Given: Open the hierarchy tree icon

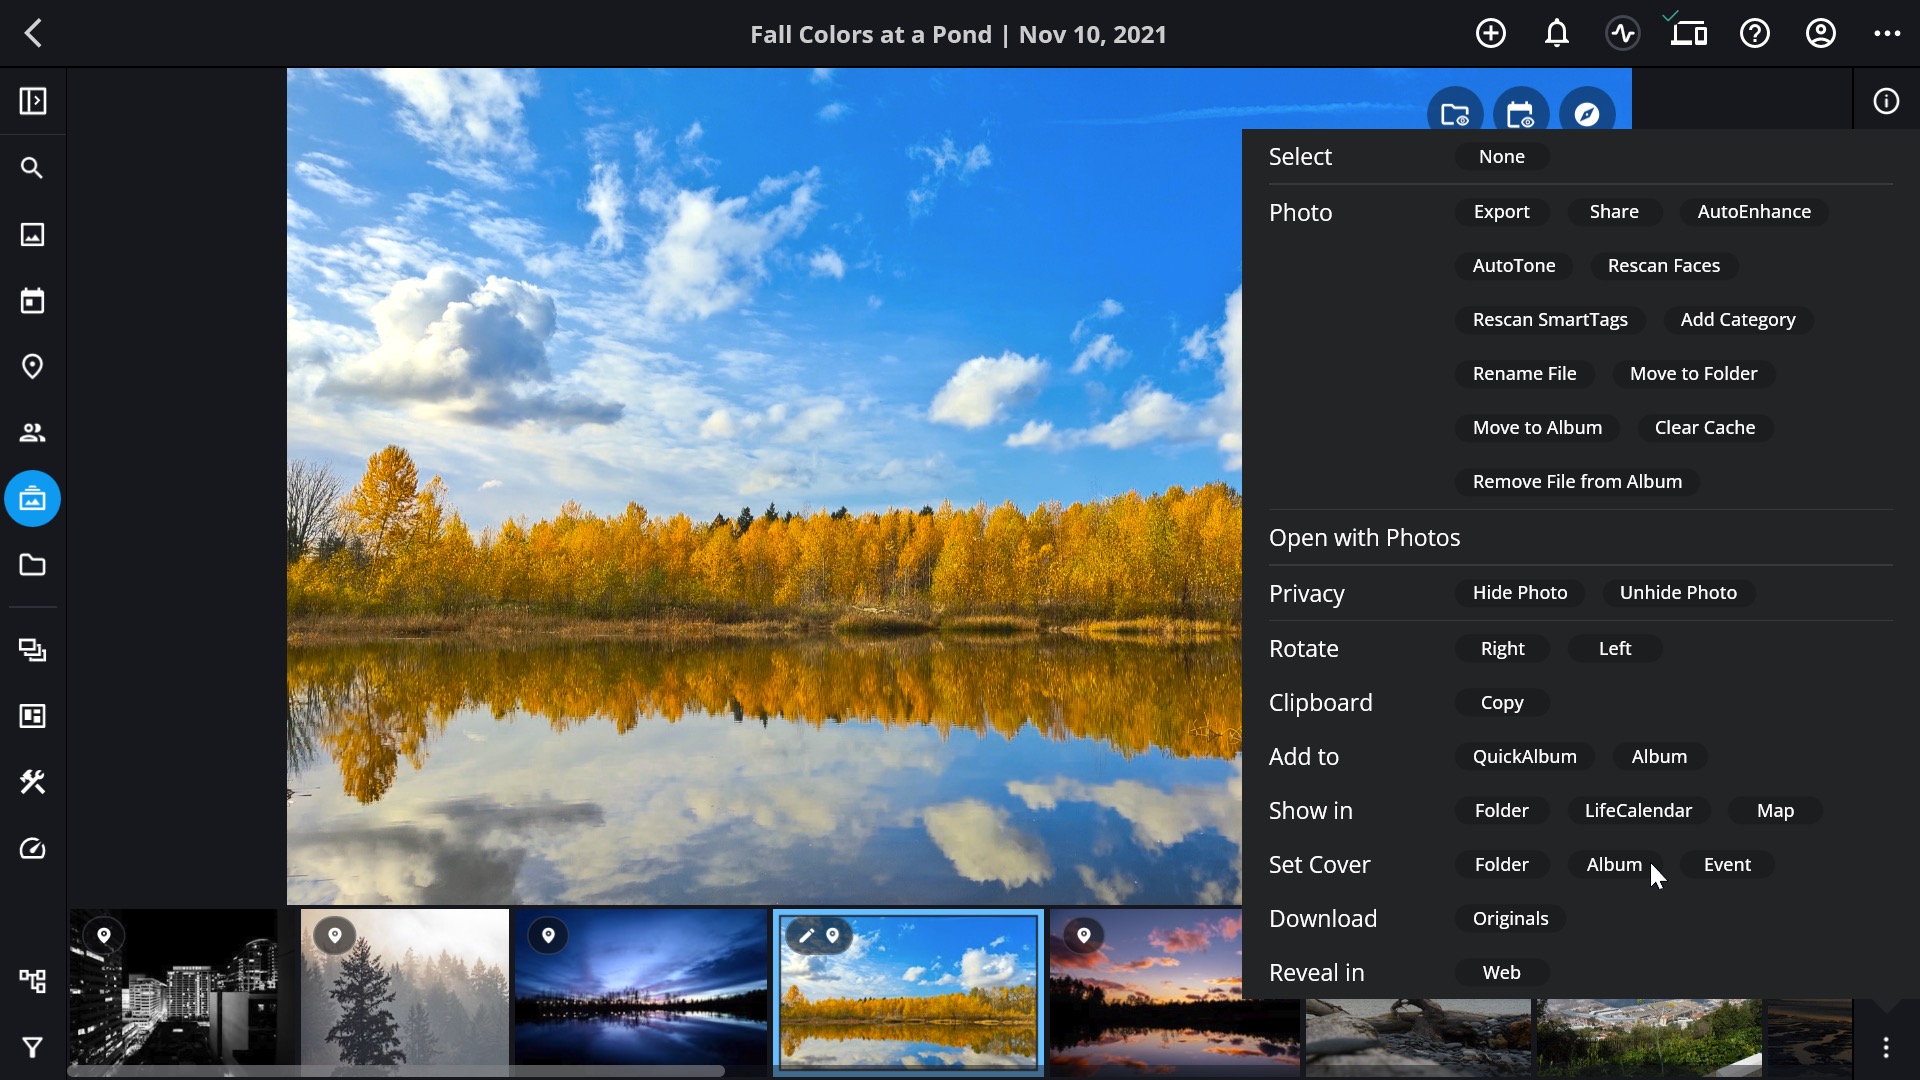Looking at the screenshot, I should 33,981.
